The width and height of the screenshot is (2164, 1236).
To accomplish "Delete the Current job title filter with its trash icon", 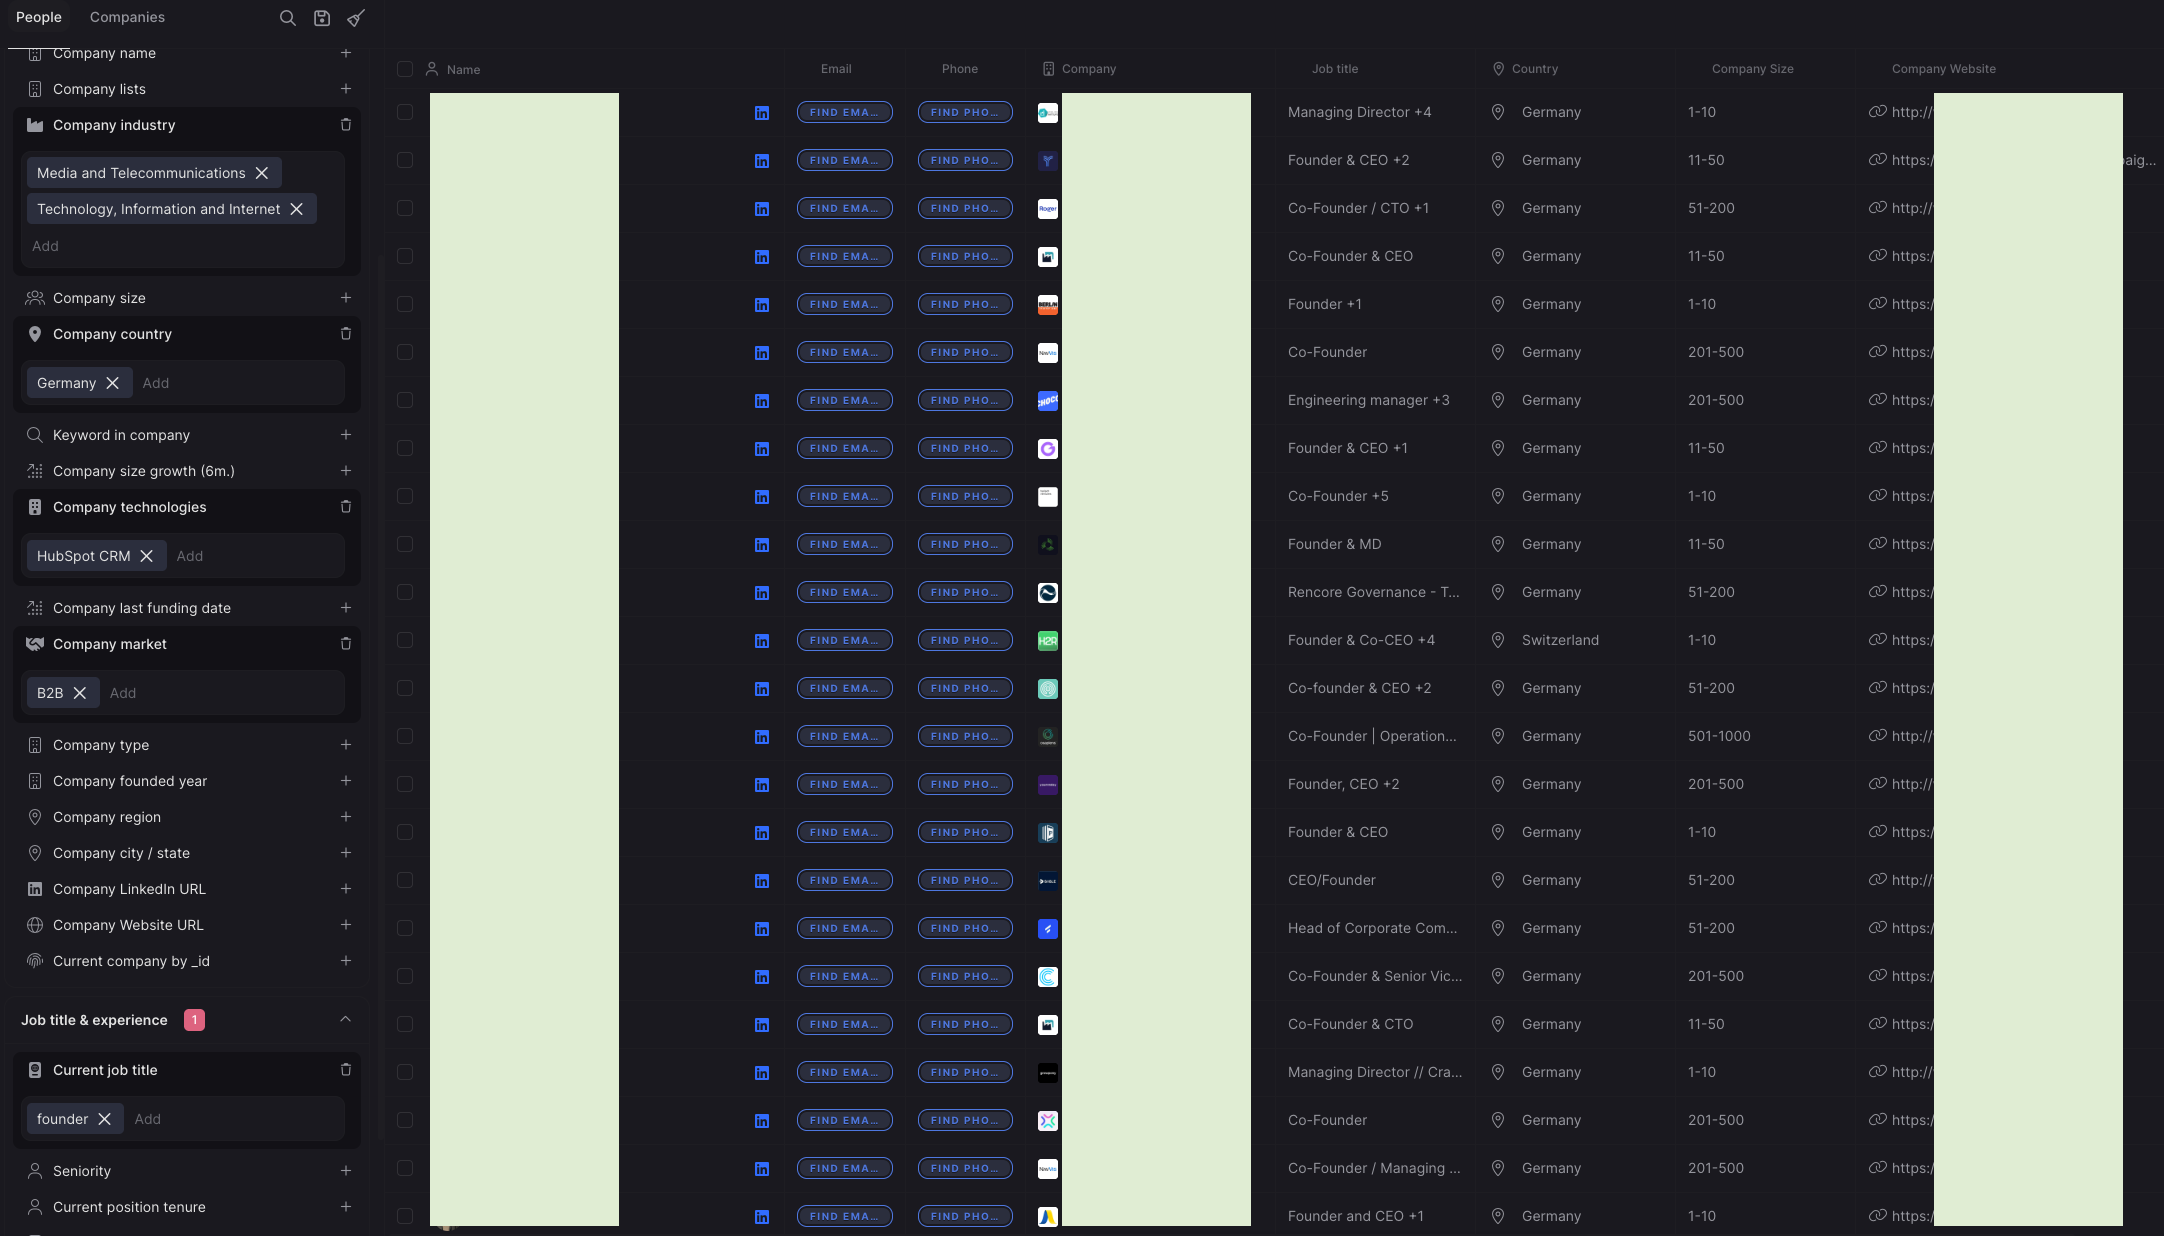I will [x=346, y=1070].
